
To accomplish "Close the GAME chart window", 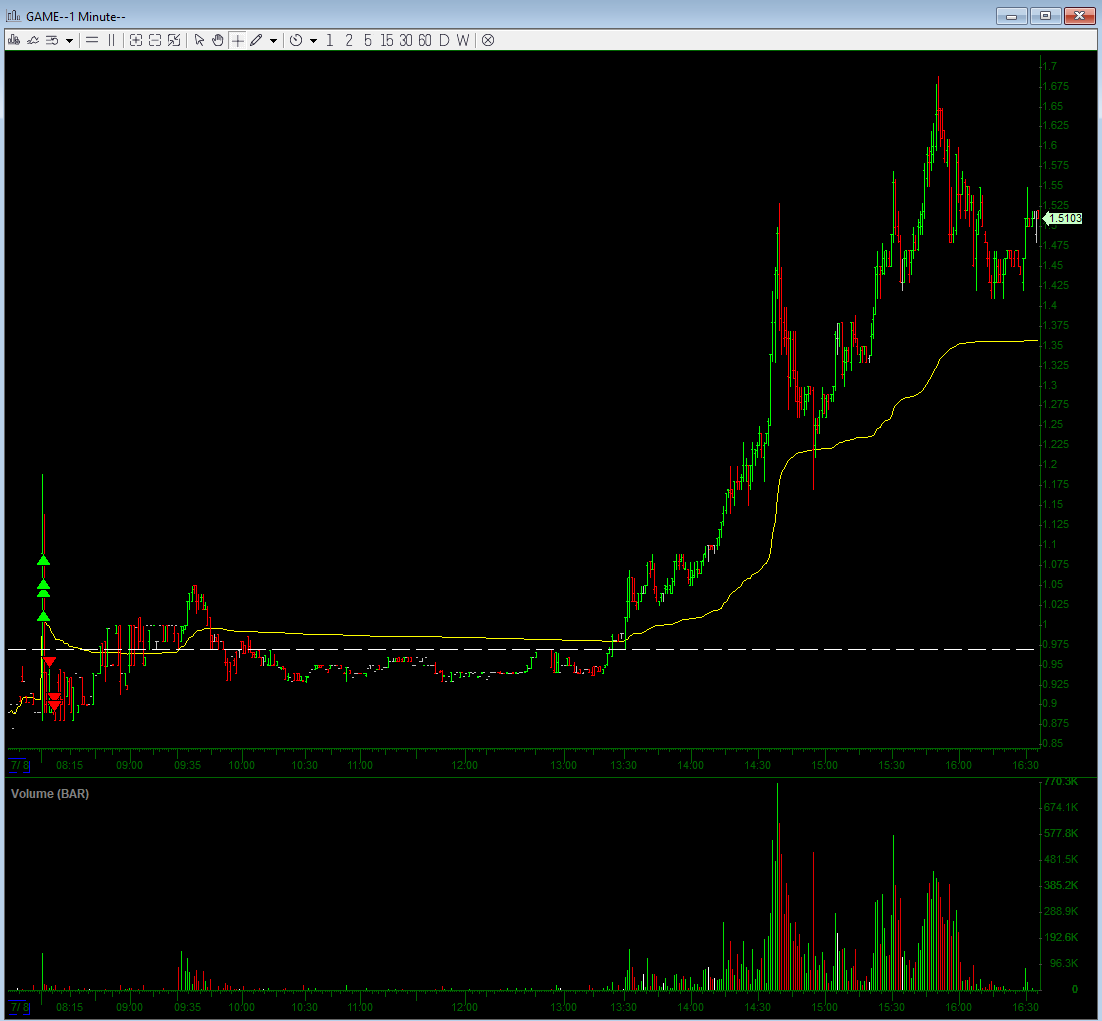I will [1080, 15].
